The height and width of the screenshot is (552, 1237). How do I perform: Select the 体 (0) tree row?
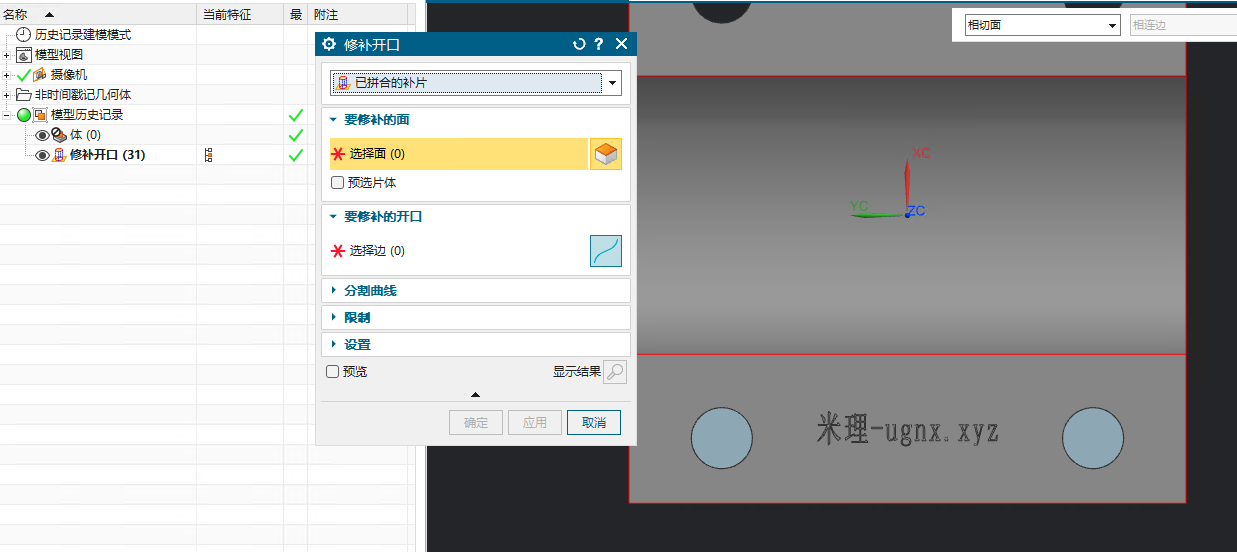[x=85, y=135]
